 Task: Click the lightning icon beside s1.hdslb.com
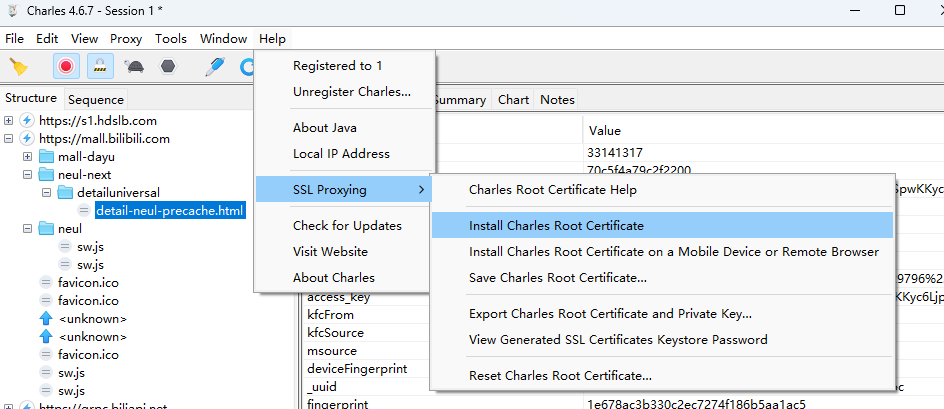click(x=26, y=120)
